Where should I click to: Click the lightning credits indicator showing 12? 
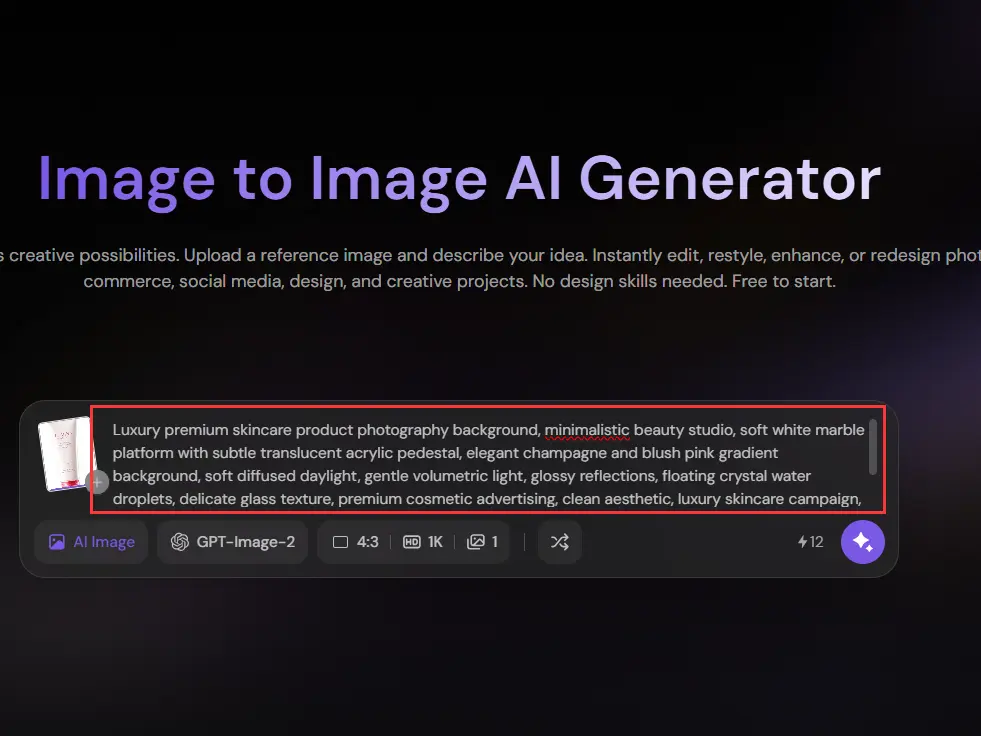click(810, 542)
